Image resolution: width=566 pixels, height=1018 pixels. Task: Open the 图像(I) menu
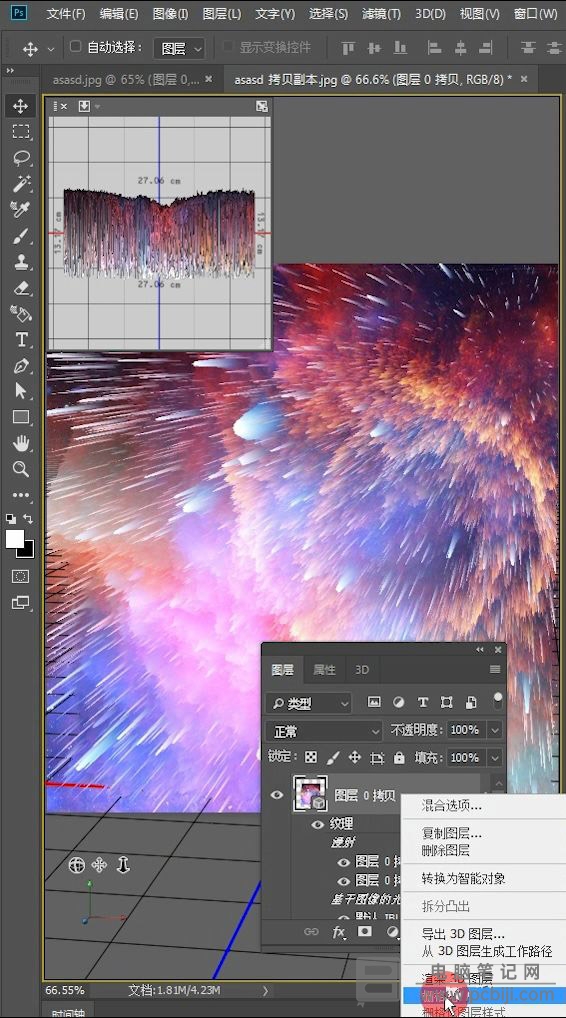pos(170,13)
